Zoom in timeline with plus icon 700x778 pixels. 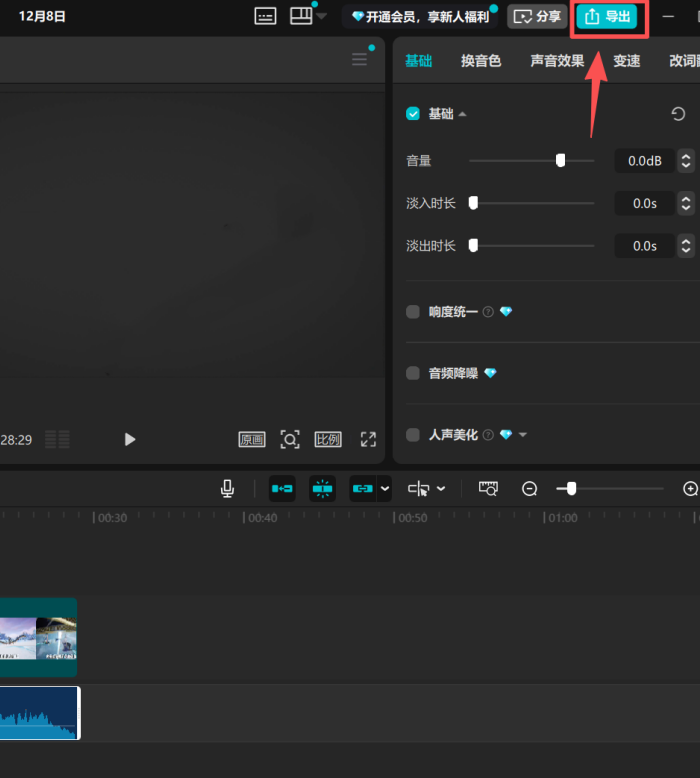(x=691, y=489)
